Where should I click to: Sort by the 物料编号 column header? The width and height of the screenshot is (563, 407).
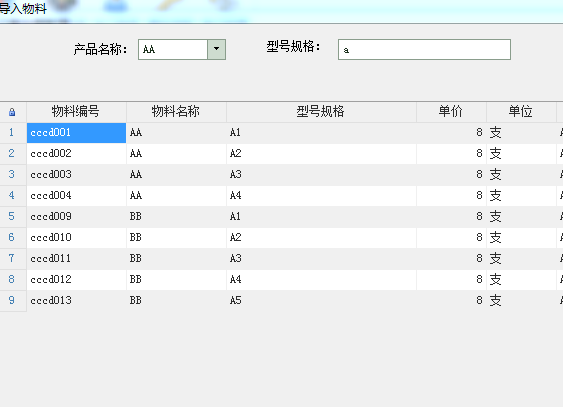76,112
